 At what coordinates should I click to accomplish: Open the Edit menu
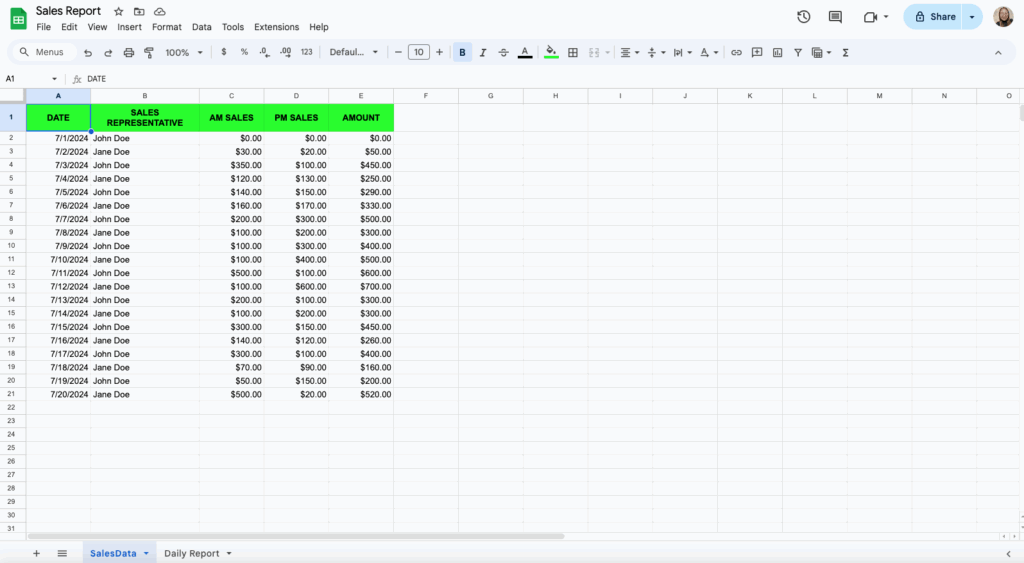tap(69, 27)
